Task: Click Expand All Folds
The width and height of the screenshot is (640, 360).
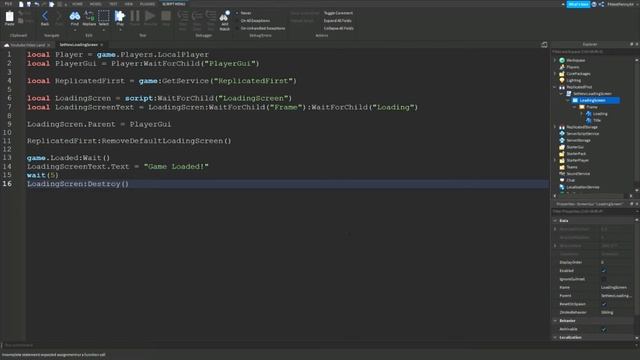Action: click(x=338, y=21)
